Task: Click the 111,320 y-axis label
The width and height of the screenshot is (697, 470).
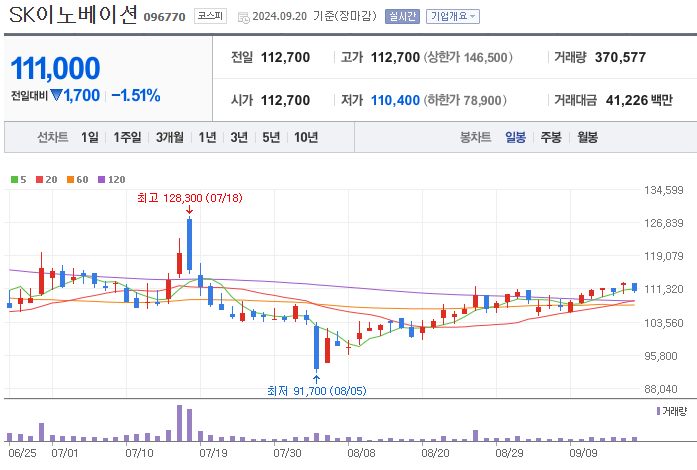Action: click(664, 289)
